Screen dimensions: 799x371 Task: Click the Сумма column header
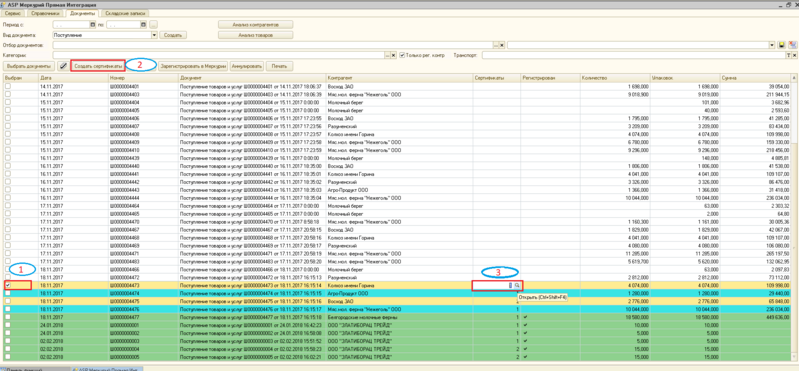pyautogui.click(x=755, y=78)
